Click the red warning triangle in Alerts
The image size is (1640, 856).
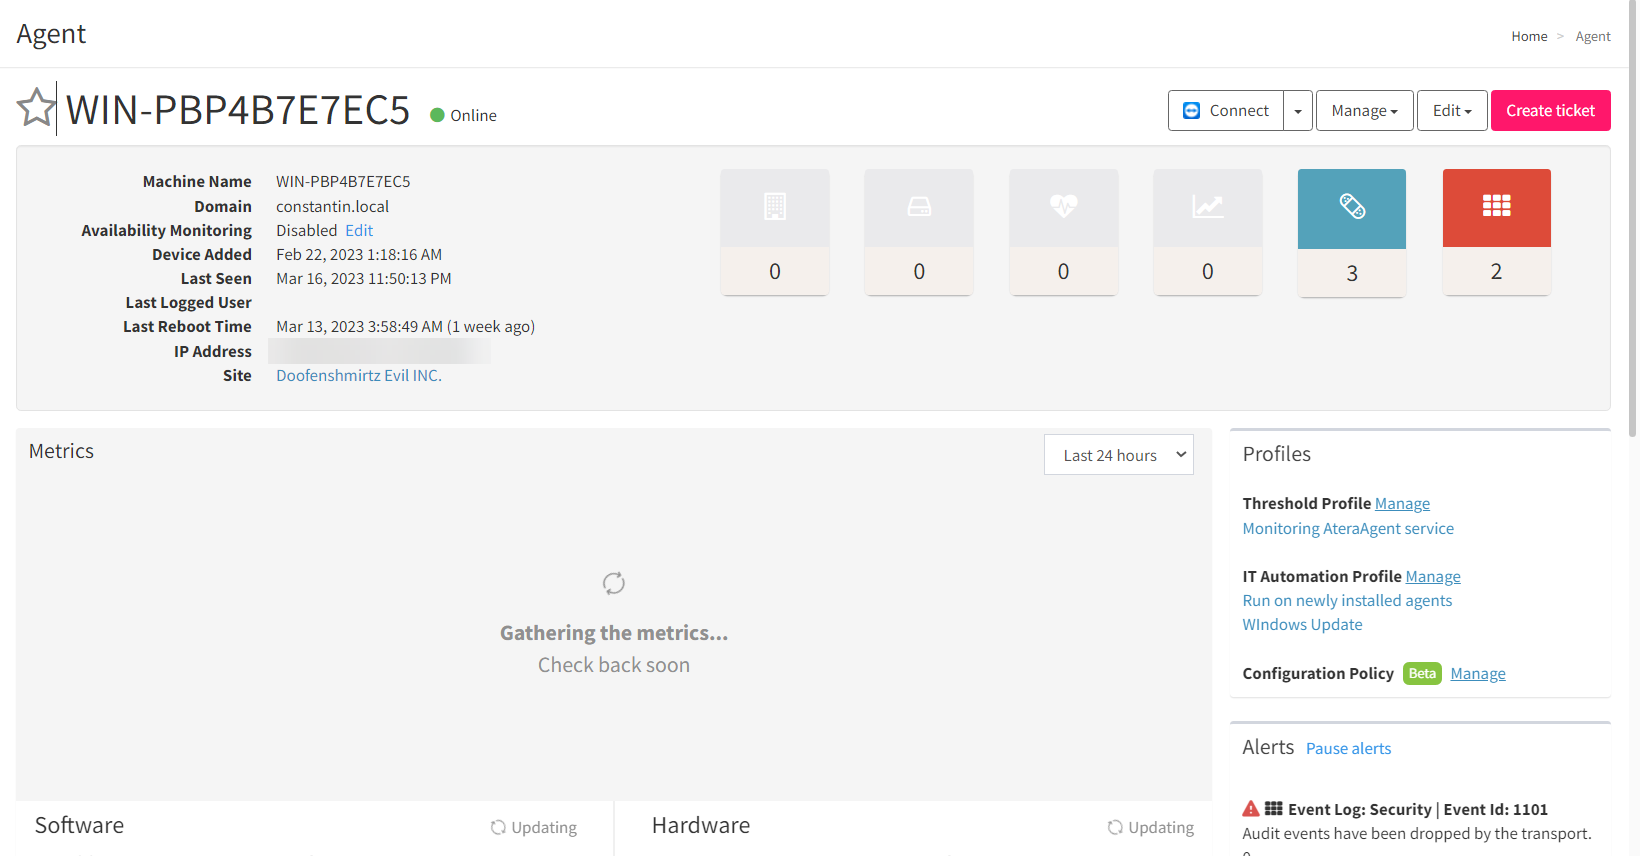tap(1250, 809)
